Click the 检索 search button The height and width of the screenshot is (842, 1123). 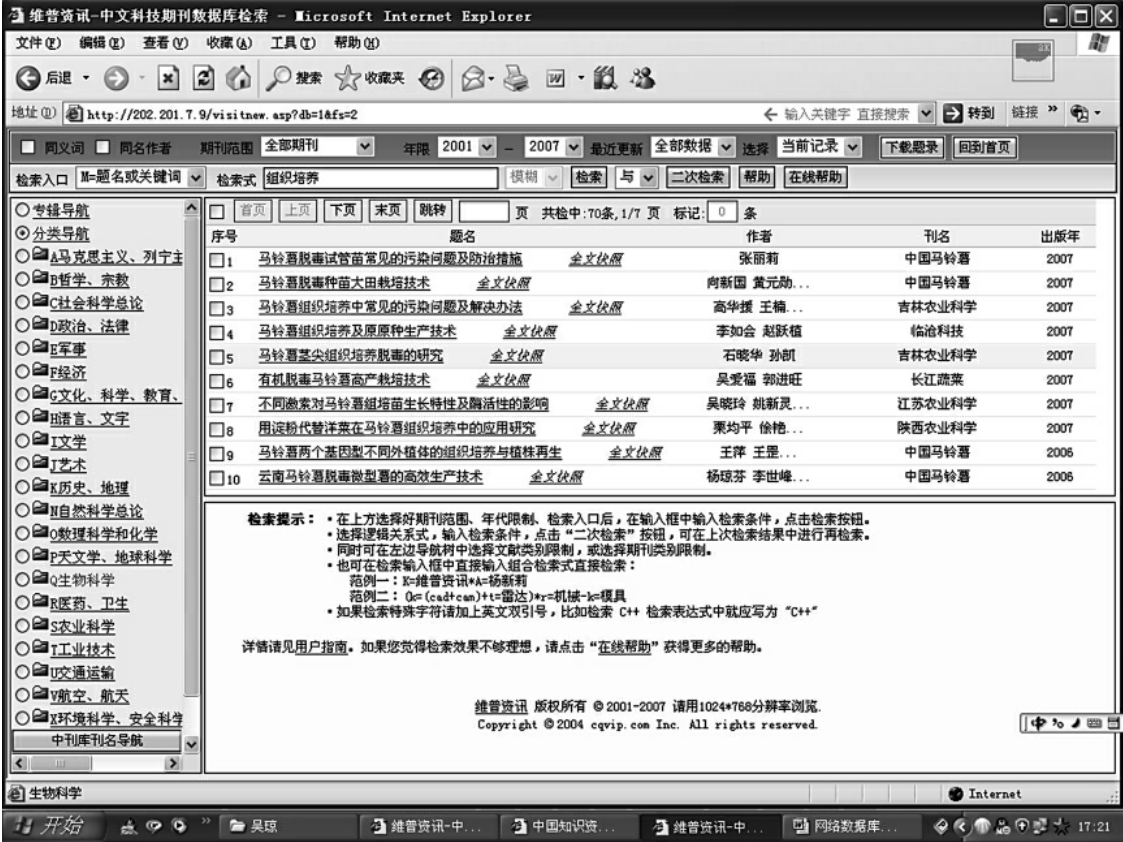tap(589, 177)
